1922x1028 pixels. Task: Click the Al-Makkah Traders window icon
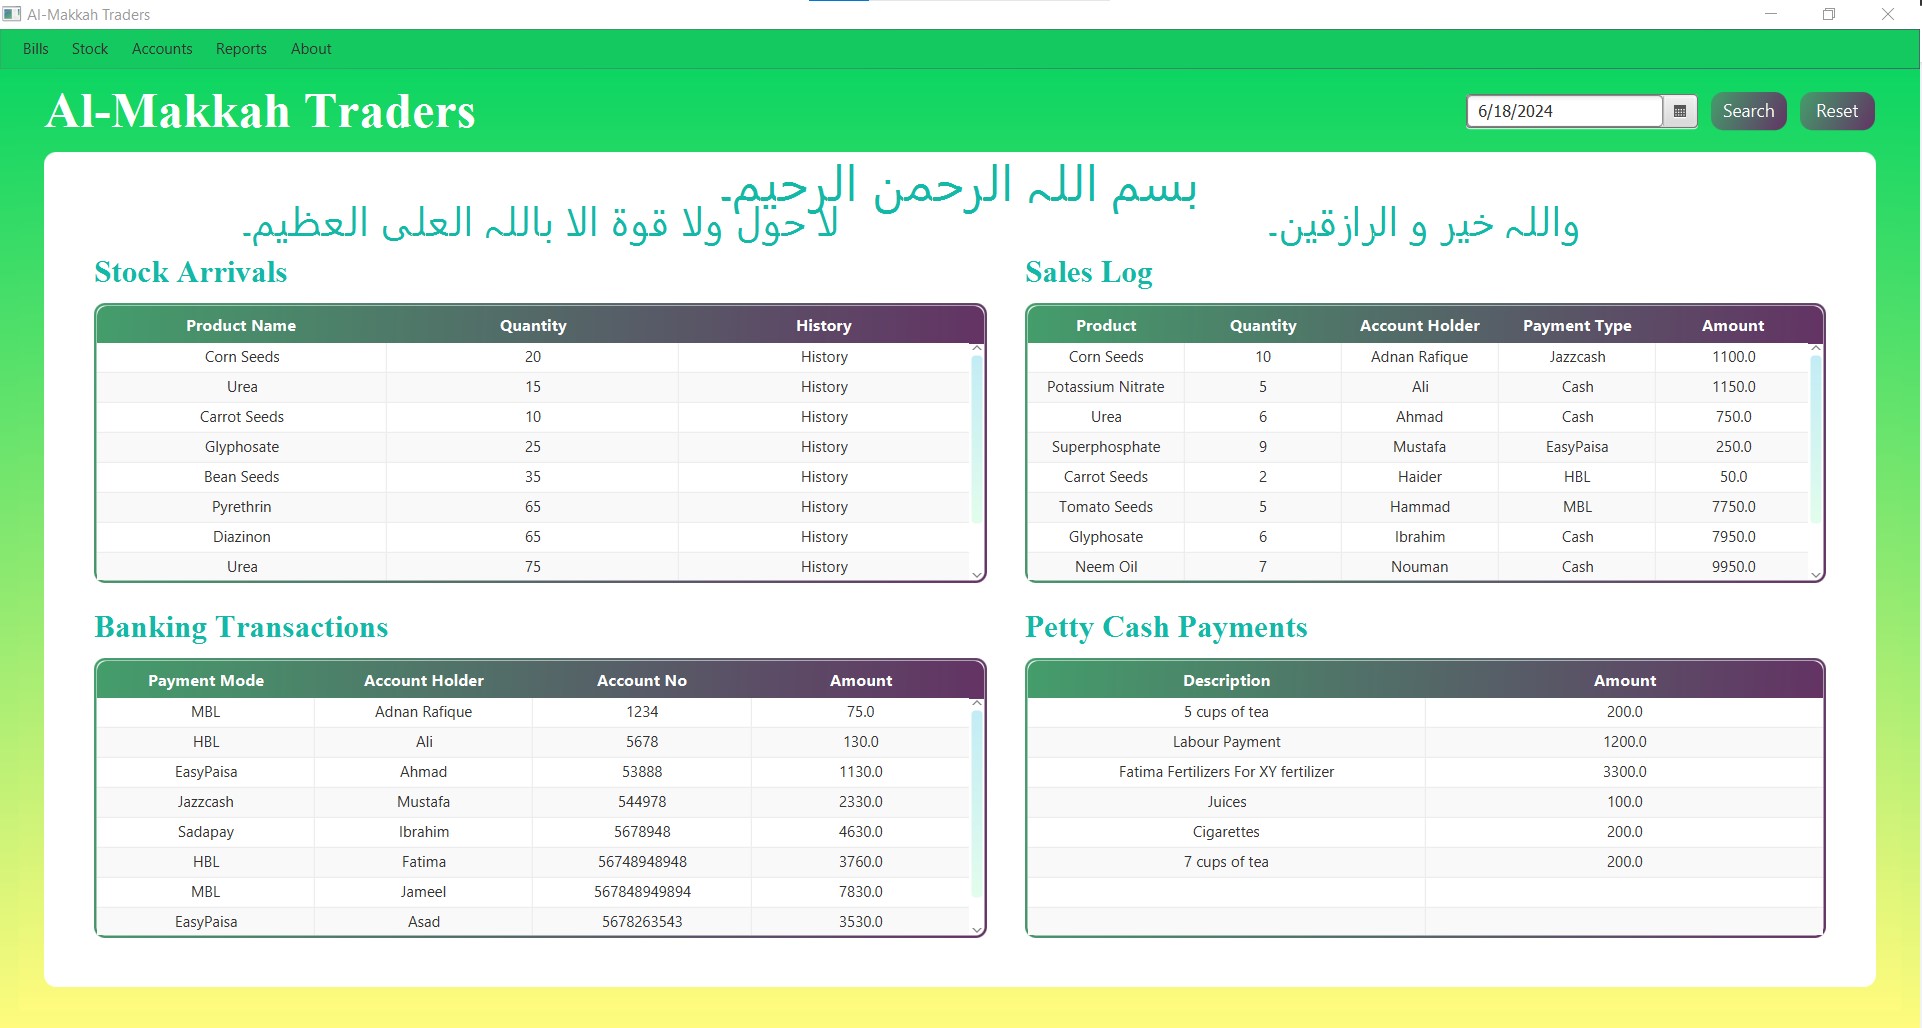click(x=12, y=14)
